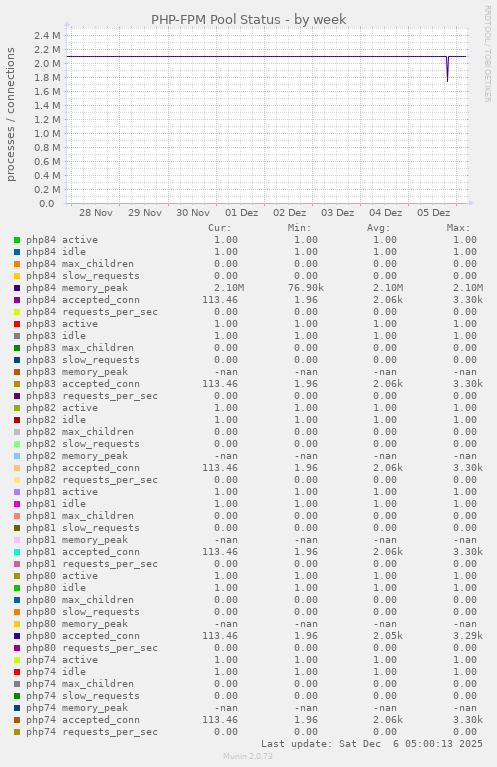This screenshot has width=497, height=767.
Task: Click php82 requests_per_sec legend label
Action: point(92,480)
